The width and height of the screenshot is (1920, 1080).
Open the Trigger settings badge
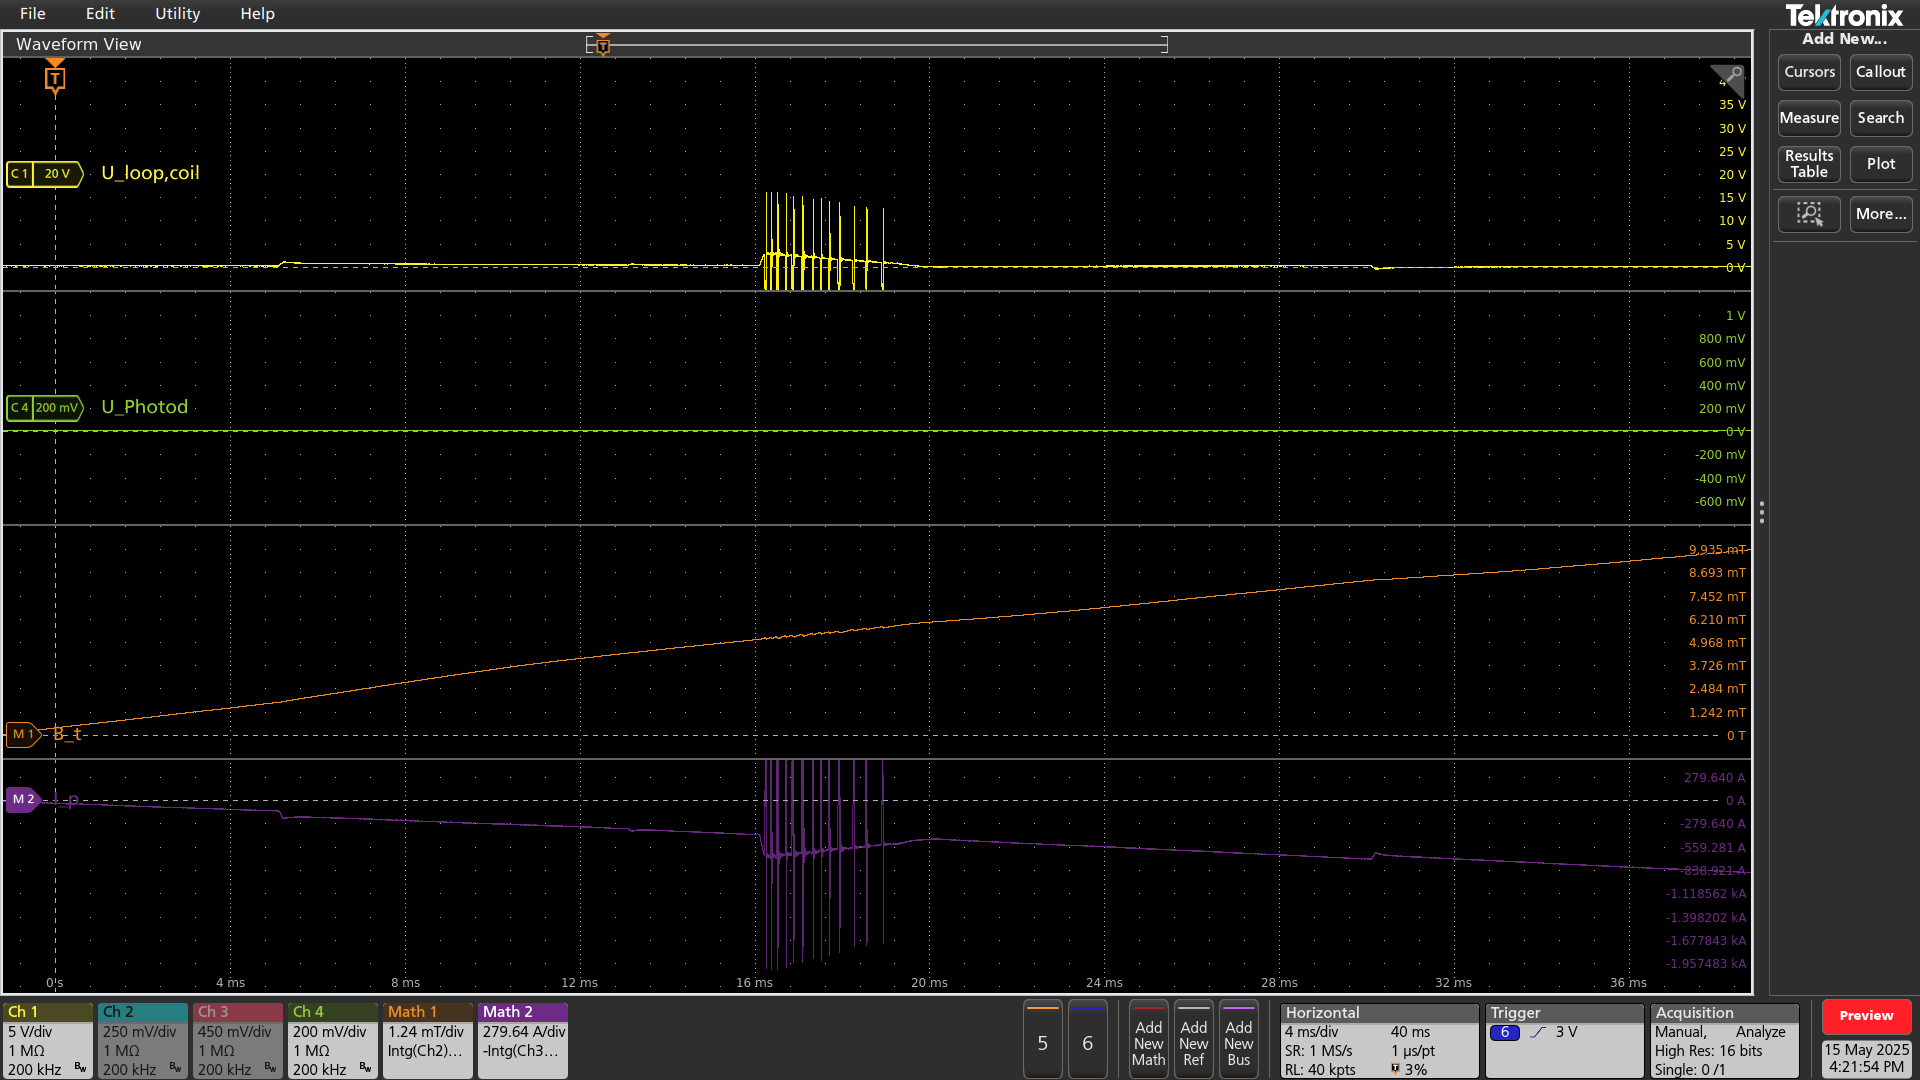tap(1563, 1041)
